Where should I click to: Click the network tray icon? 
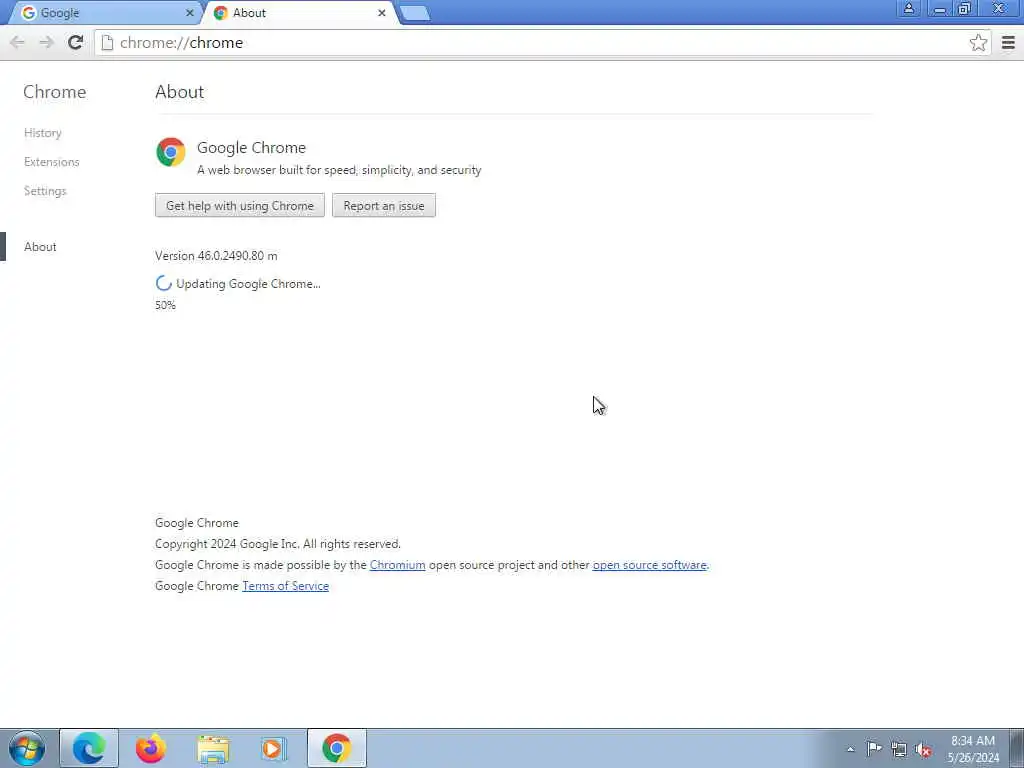click(x=899, y=749)
